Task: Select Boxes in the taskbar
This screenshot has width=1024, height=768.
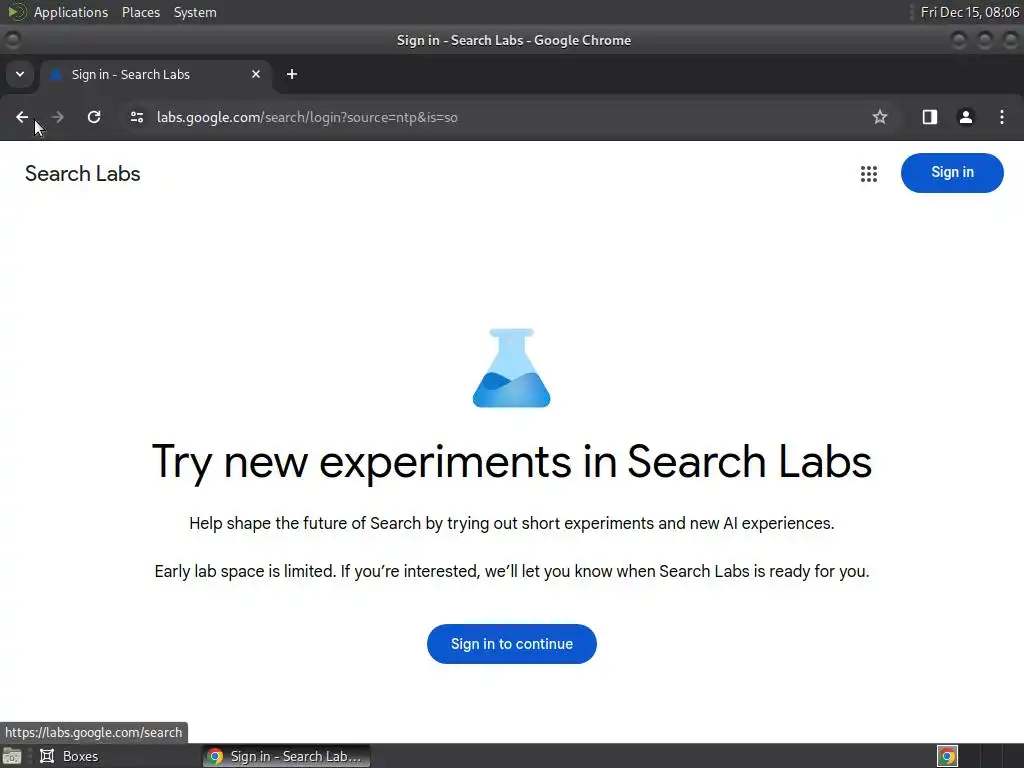Action: pyautogui.click(x=69, y=756)
